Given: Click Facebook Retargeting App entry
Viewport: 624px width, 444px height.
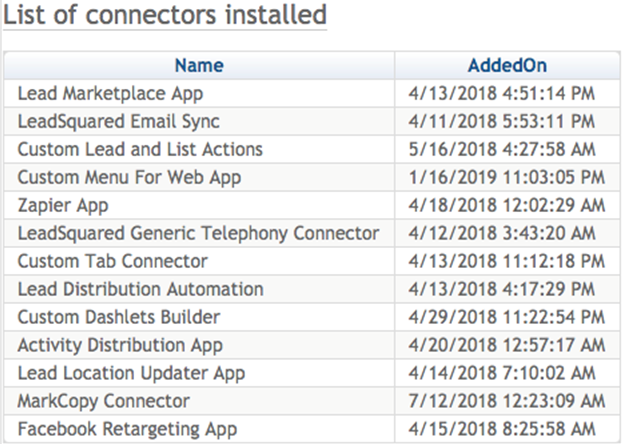Looking at the screenshot, I should pyautogui.click(x=128, y=430).
